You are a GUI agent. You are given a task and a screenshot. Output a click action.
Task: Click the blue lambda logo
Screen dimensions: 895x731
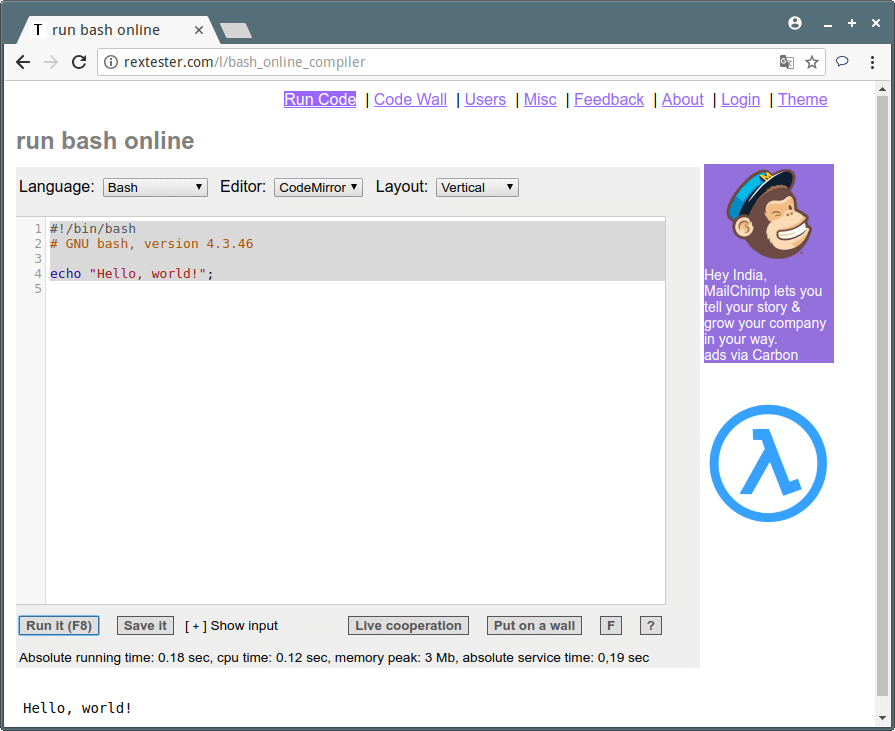click(x=768, y=463)
